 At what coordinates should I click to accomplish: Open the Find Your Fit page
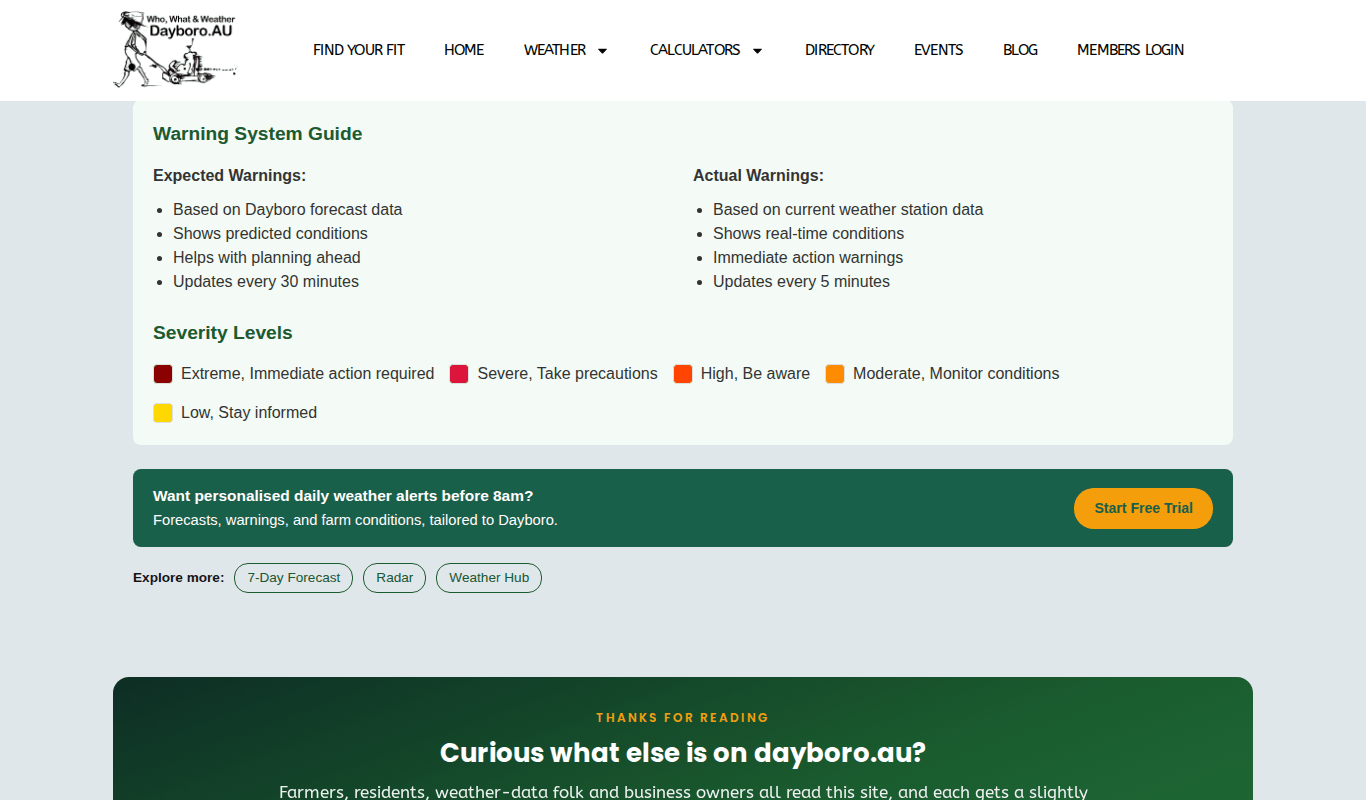(359, 50)
